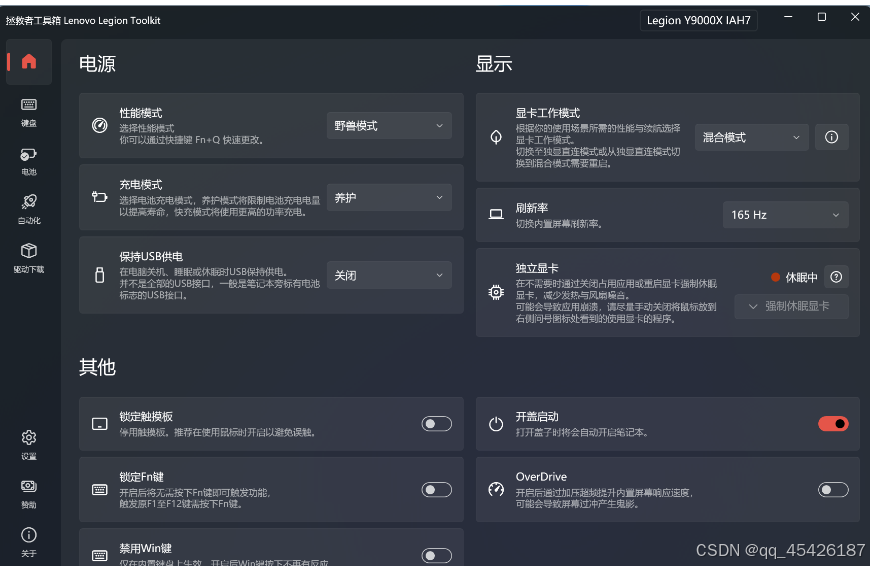
Task: Open the 充电模式 dropdown showing 养护
Action: tap(389, 198)
